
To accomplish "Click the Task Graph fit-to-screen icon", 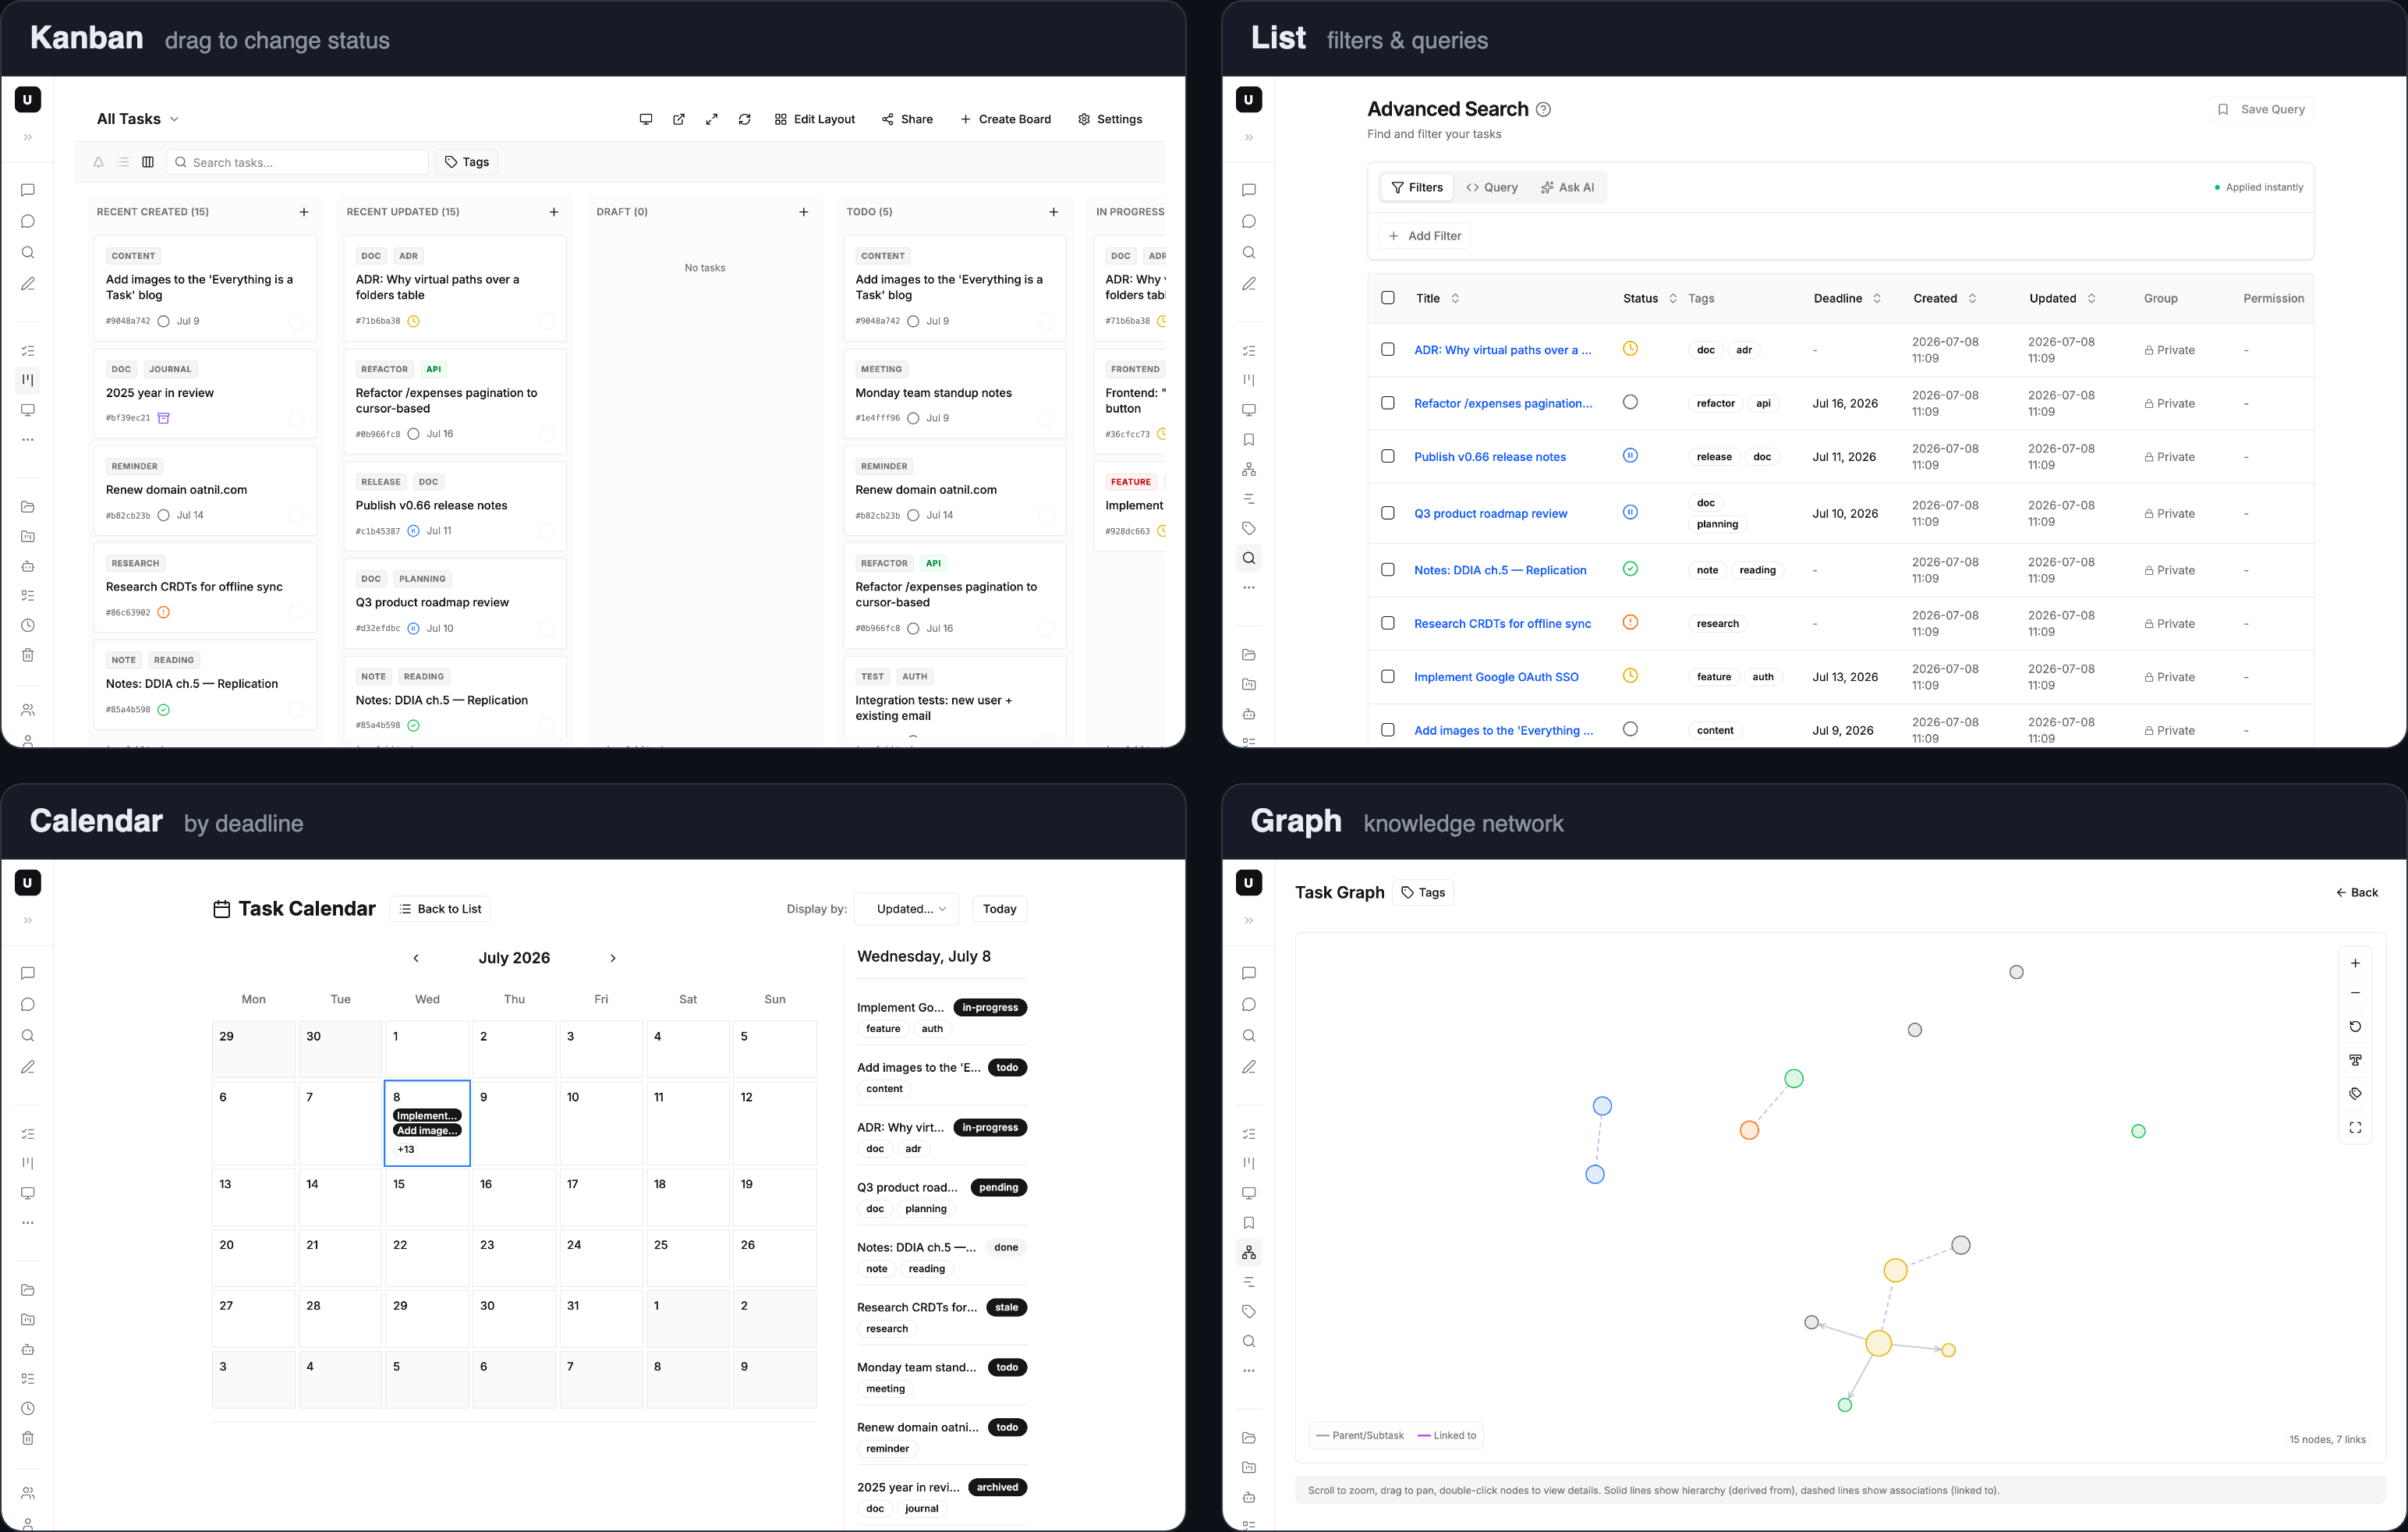I will 2355,1127.
